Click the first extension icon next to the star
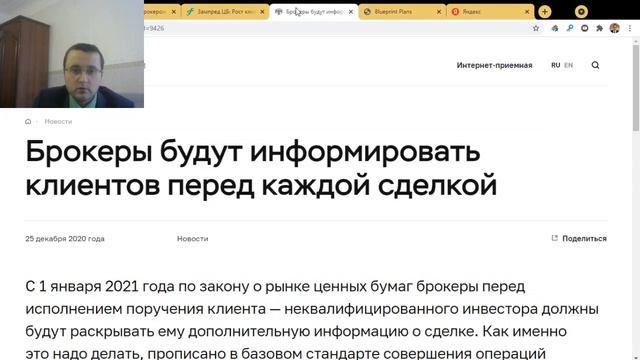Image resolution: width=640 pixels, height=360 pixels. (x=555, y=28)
